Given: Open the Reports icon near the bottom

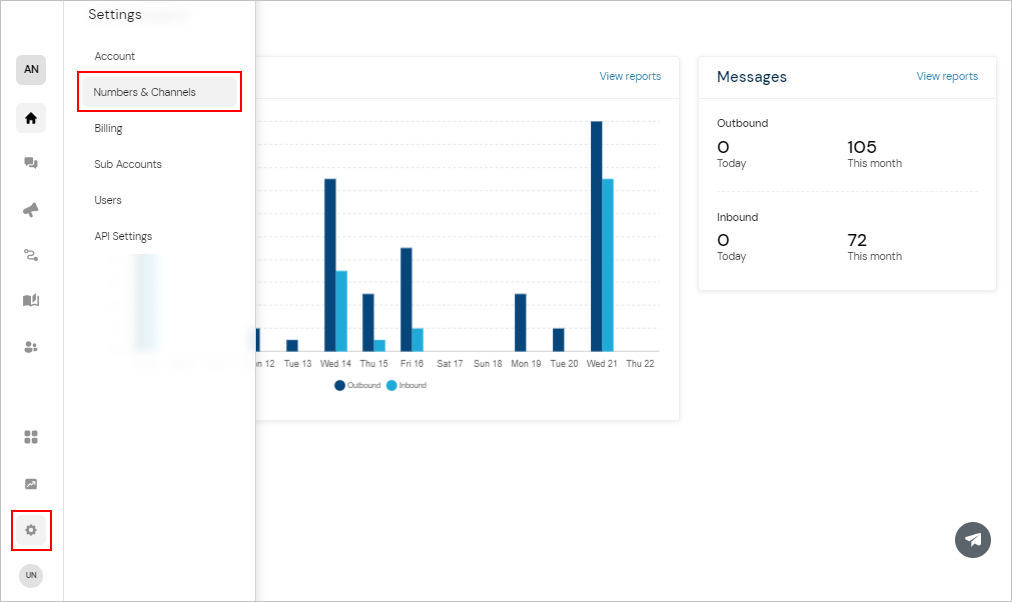Looking at the screenshot, I should click(30, 483).
